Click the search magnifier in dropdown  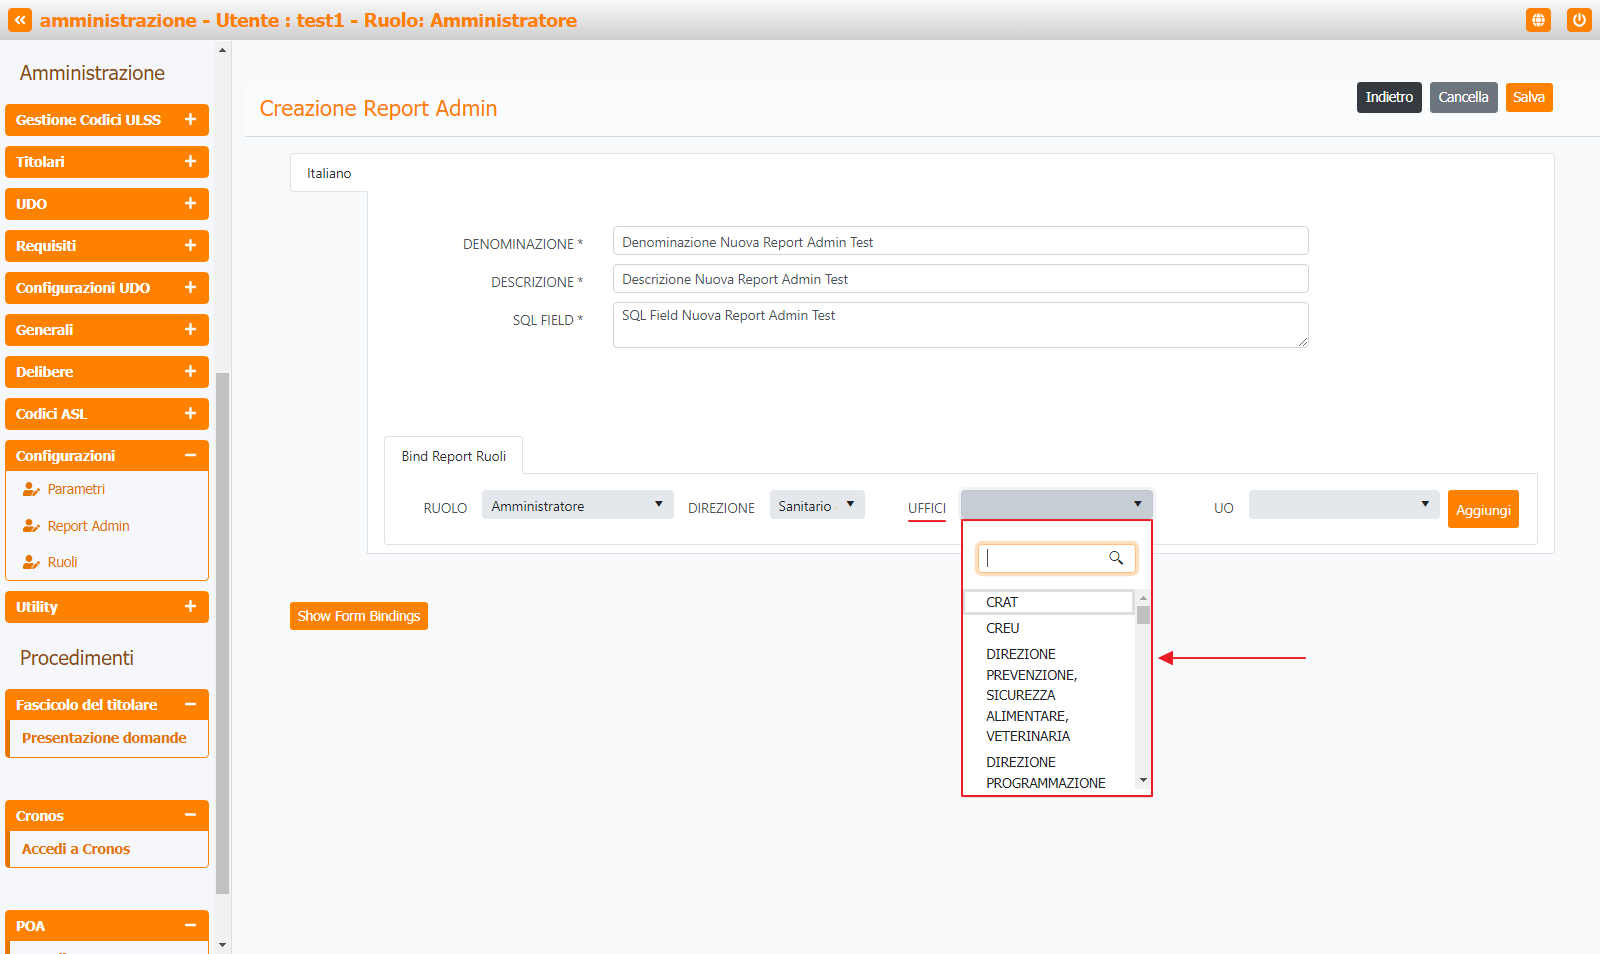tap(1116, 558)
